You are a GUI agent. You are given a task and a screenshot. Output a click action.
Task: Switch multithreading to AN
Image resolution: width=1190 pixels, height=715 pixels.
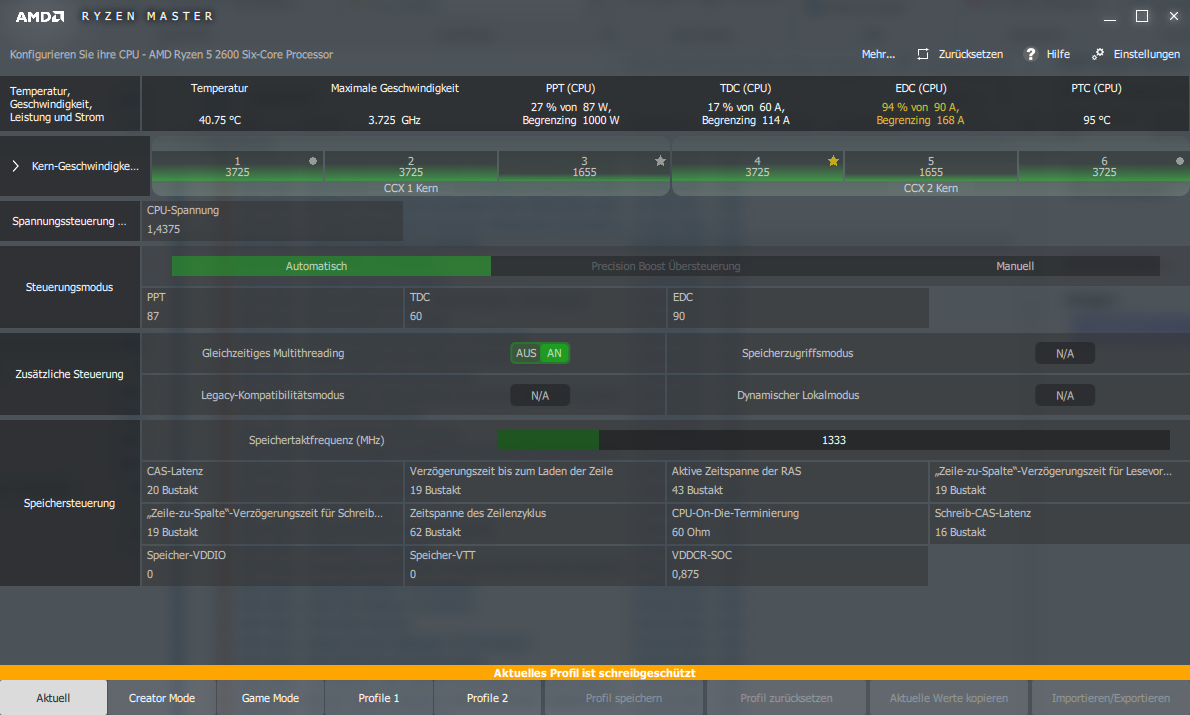tap(555, 353)
